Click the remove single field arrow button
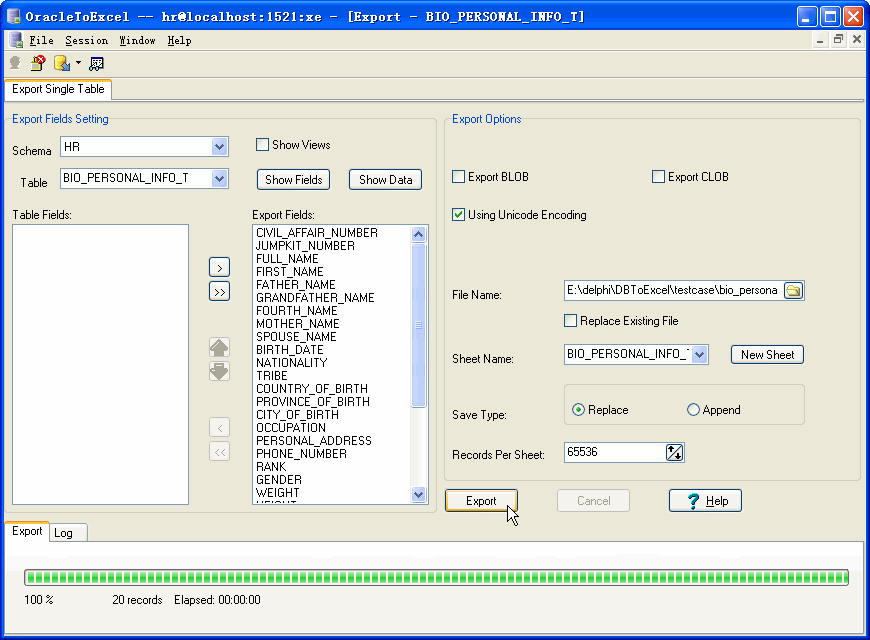This screenshot has width=870, height=640. point(219,427)
